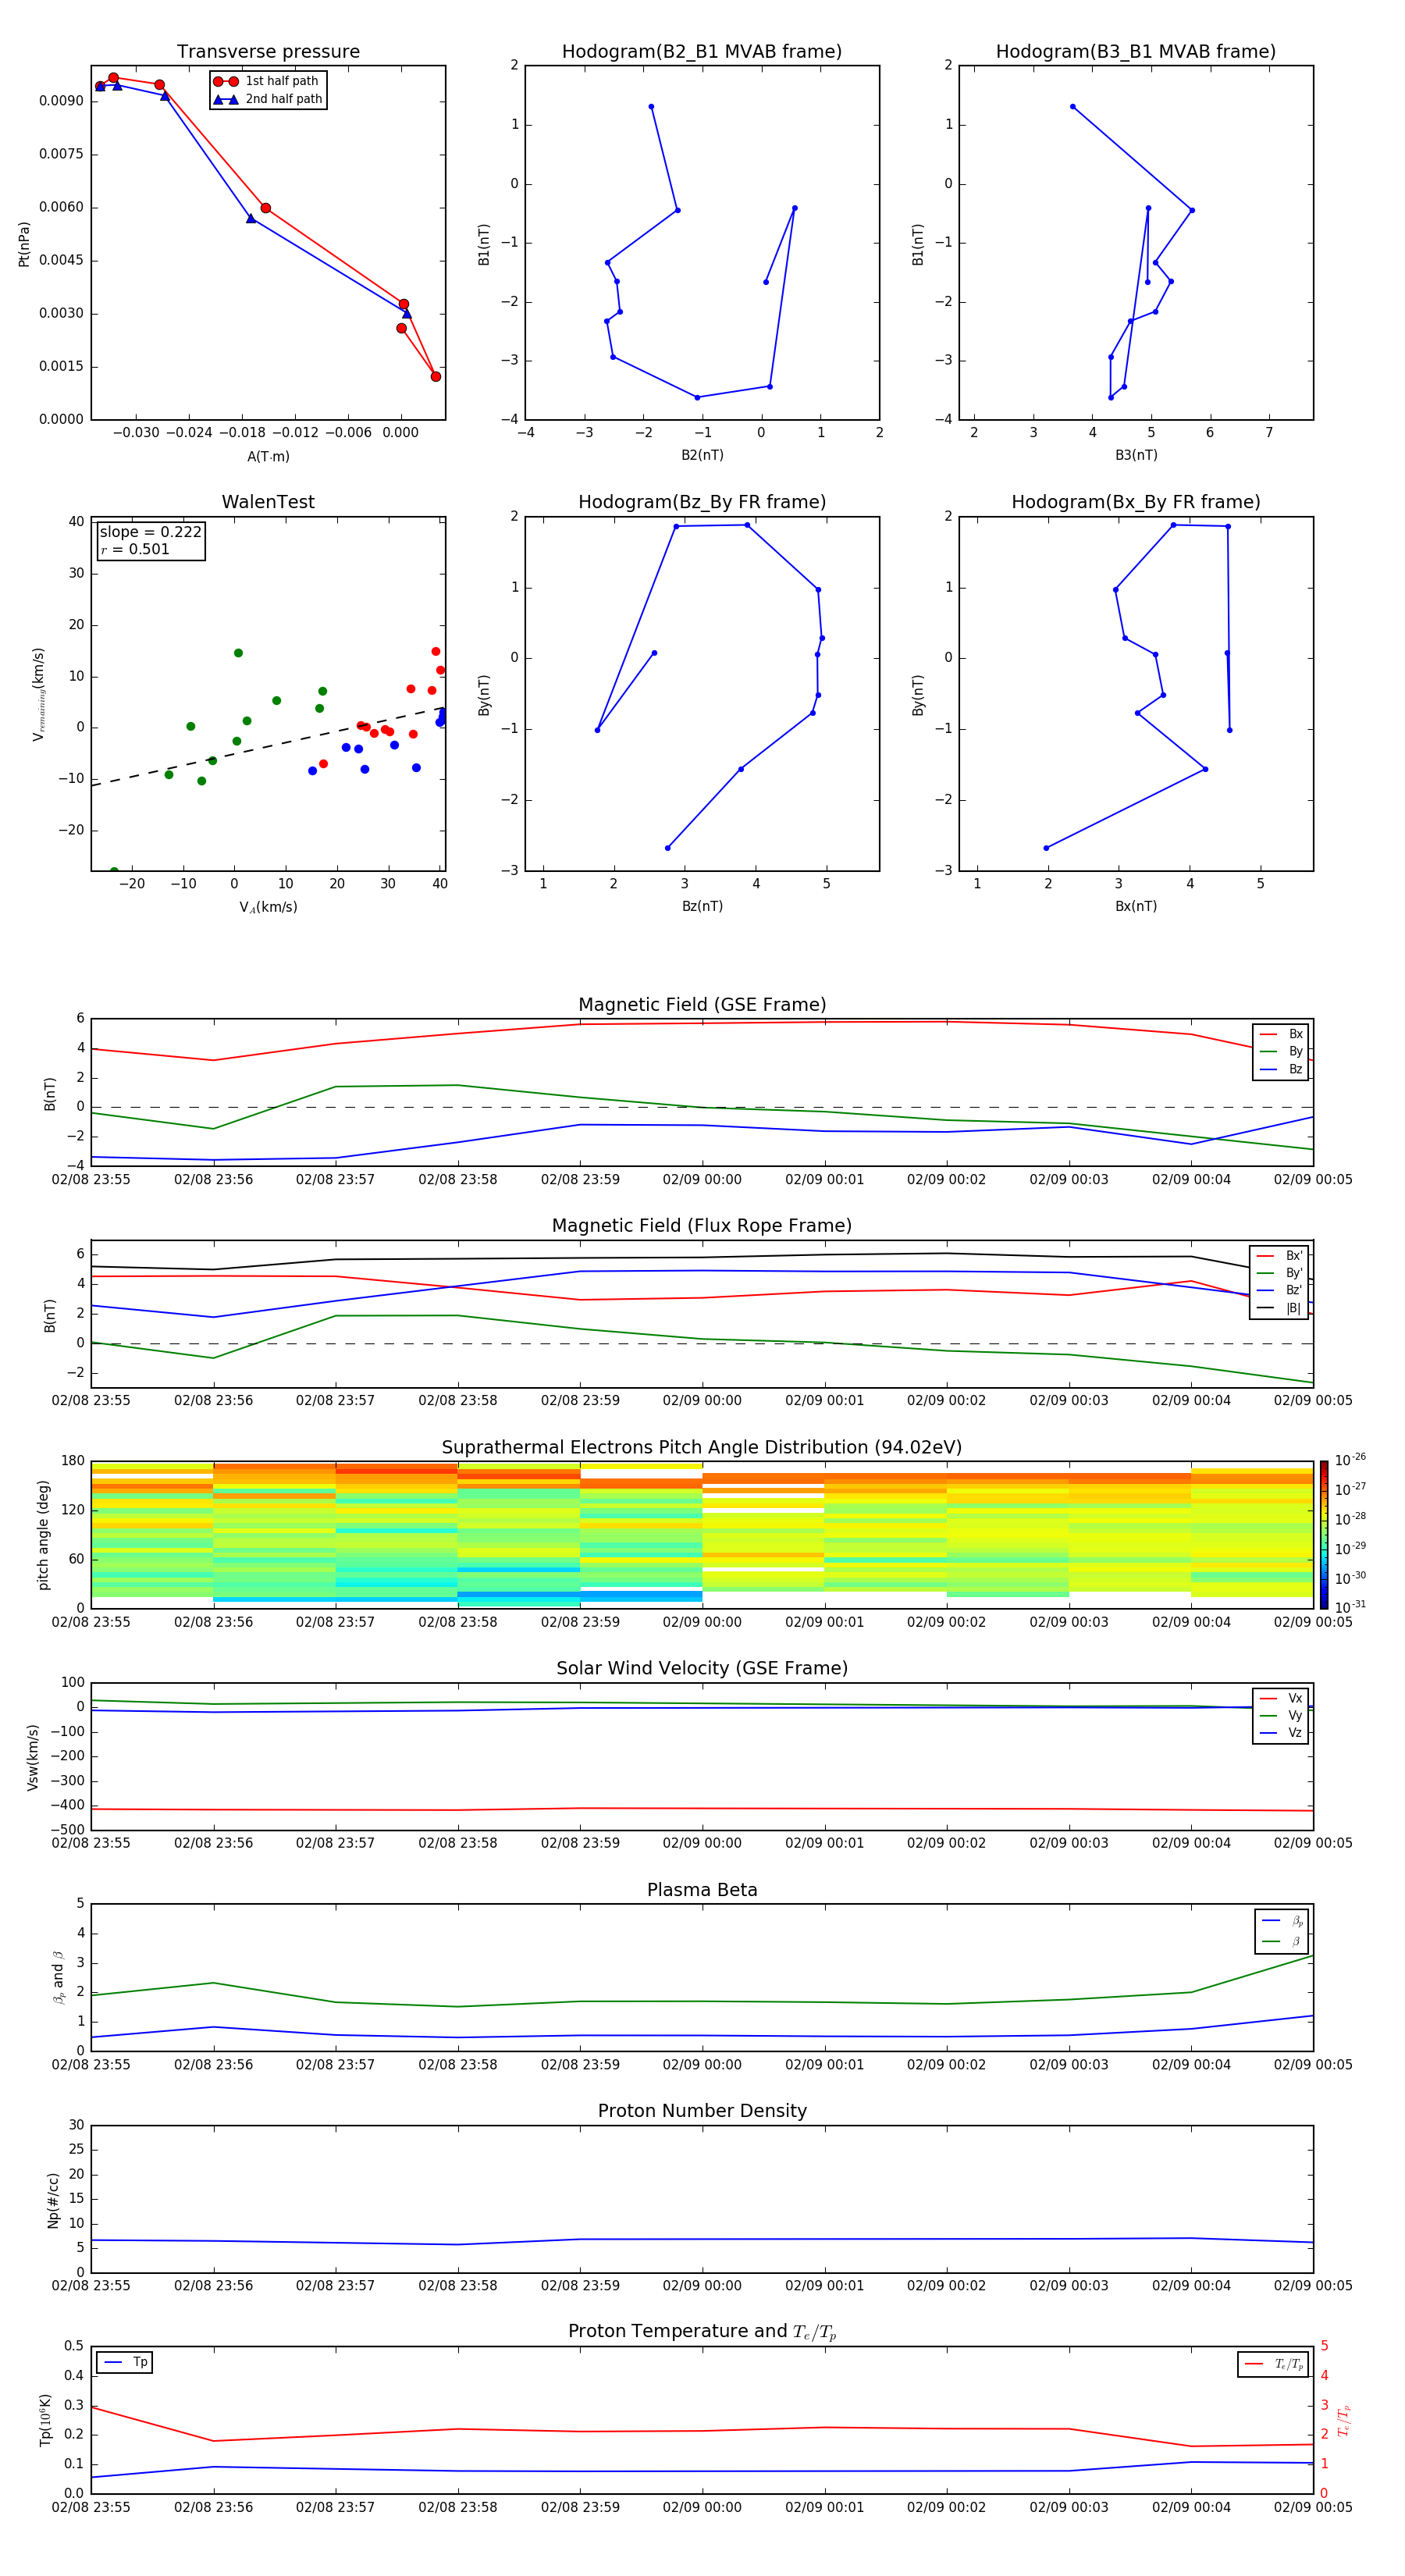The image size is (1405, 2576).
Task: Select the "Bz'" flux rope legend entry
Action: point(1280,1290)
